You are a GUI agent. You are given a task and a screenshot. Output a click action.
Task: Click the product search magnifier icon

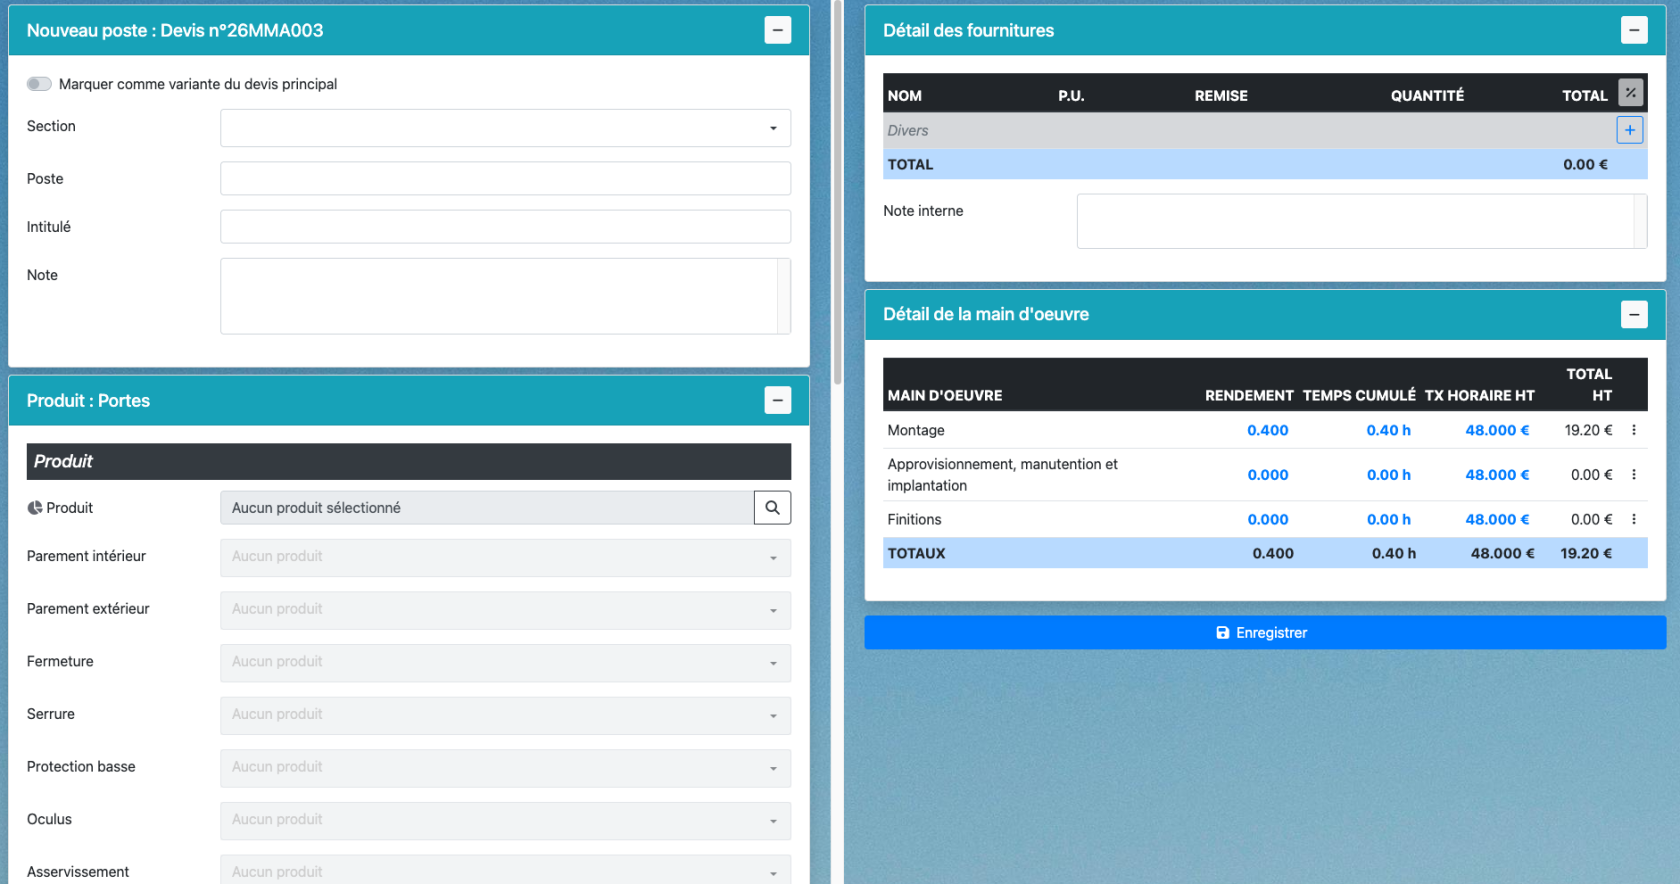tap(772, 508)
